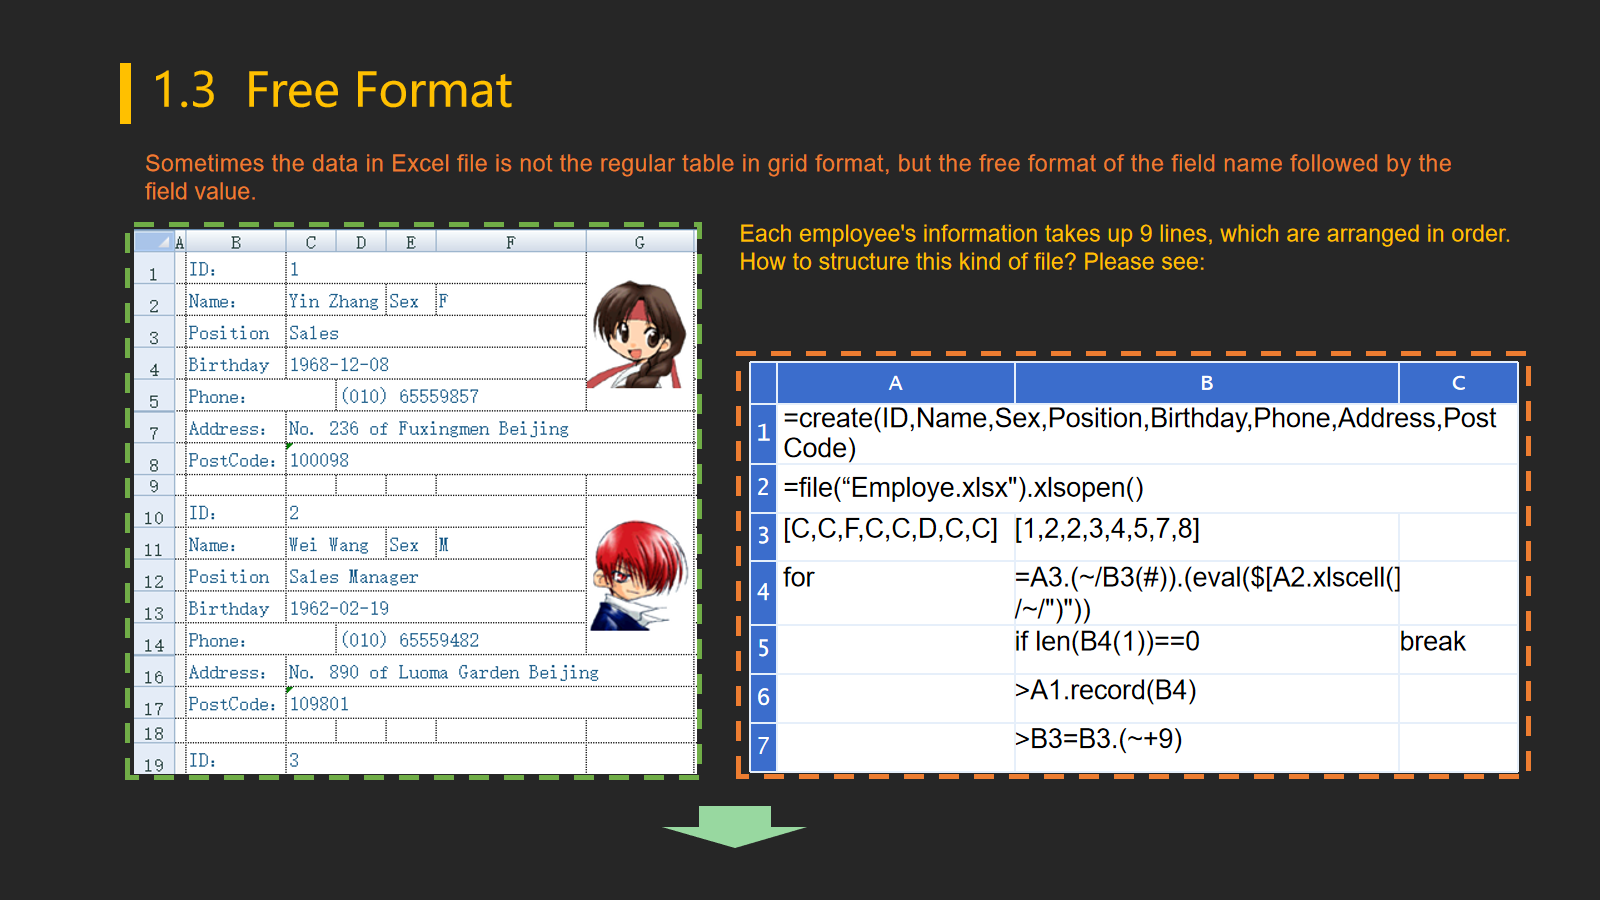1600x900 pixels.
Task: Click row number 4 in the script grid
Action: click(763, 592)
